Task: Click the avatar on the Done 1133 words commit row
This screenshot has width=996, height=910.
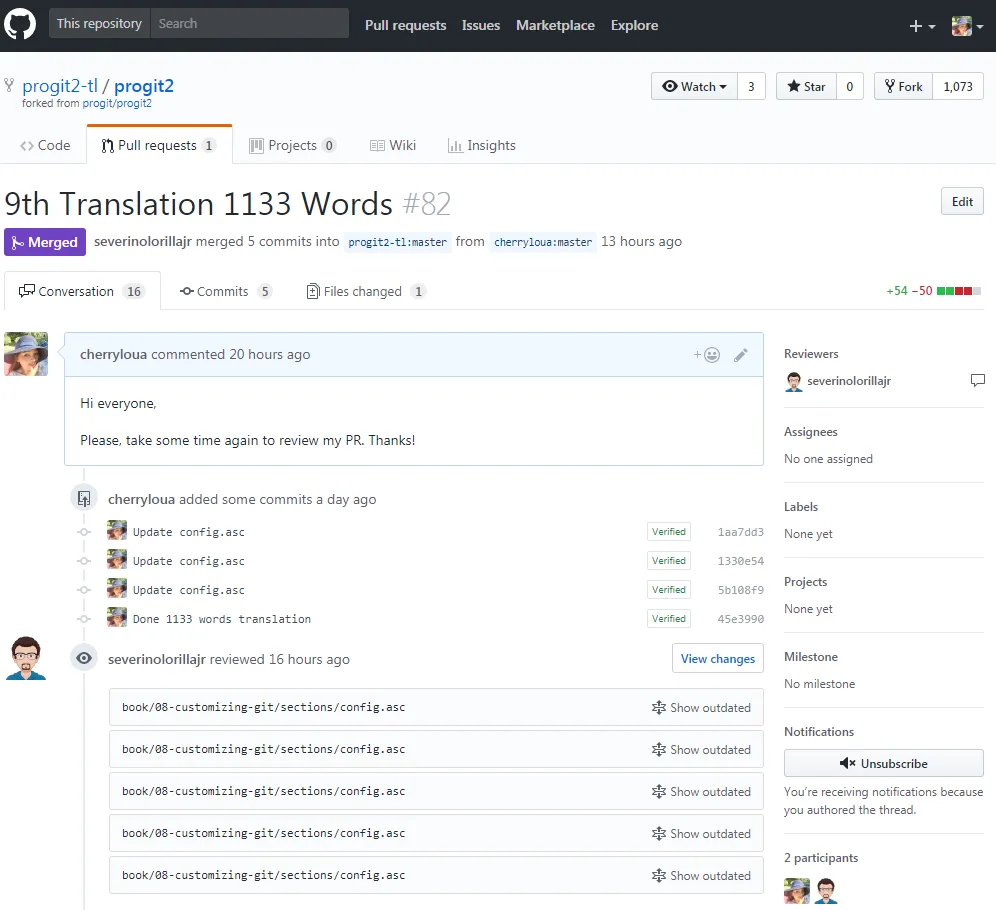Action: tap(117, 617)
